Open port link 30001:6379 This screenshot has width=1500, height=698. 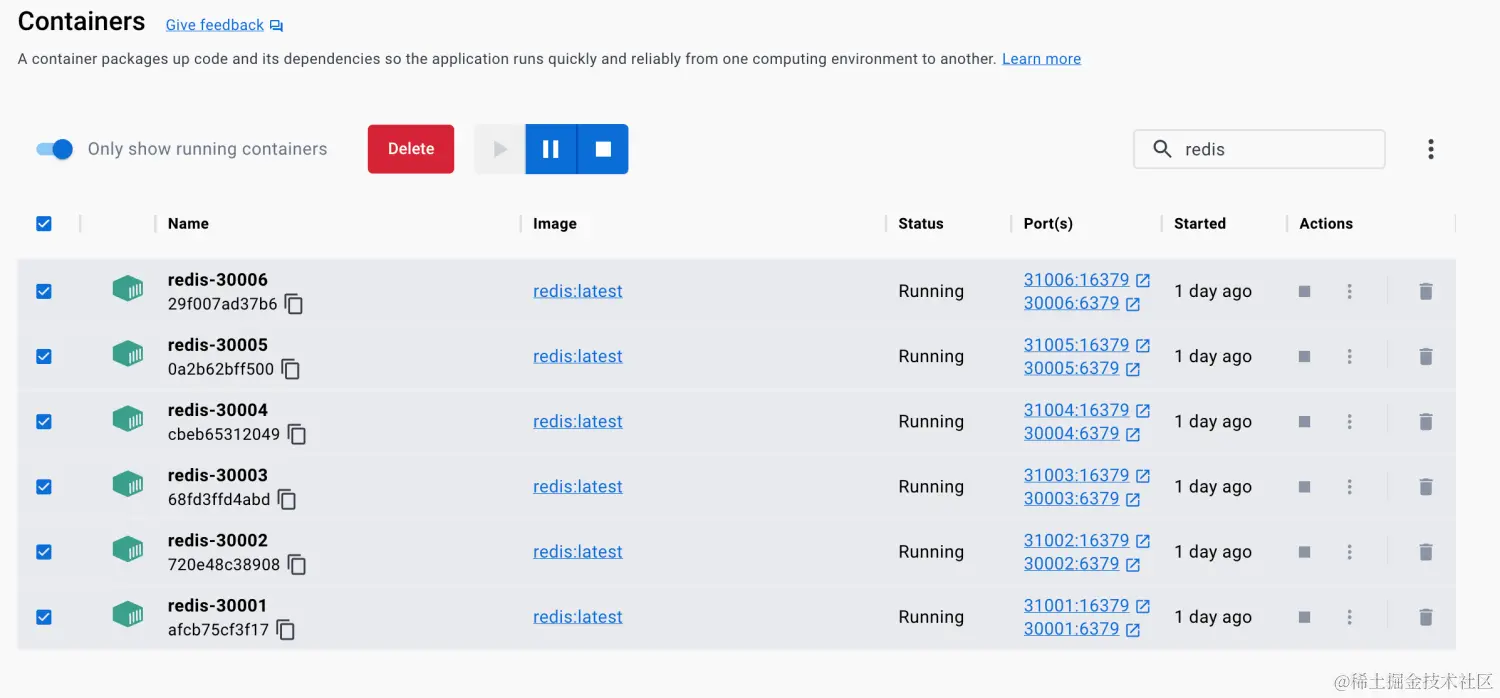(1071, 629)
